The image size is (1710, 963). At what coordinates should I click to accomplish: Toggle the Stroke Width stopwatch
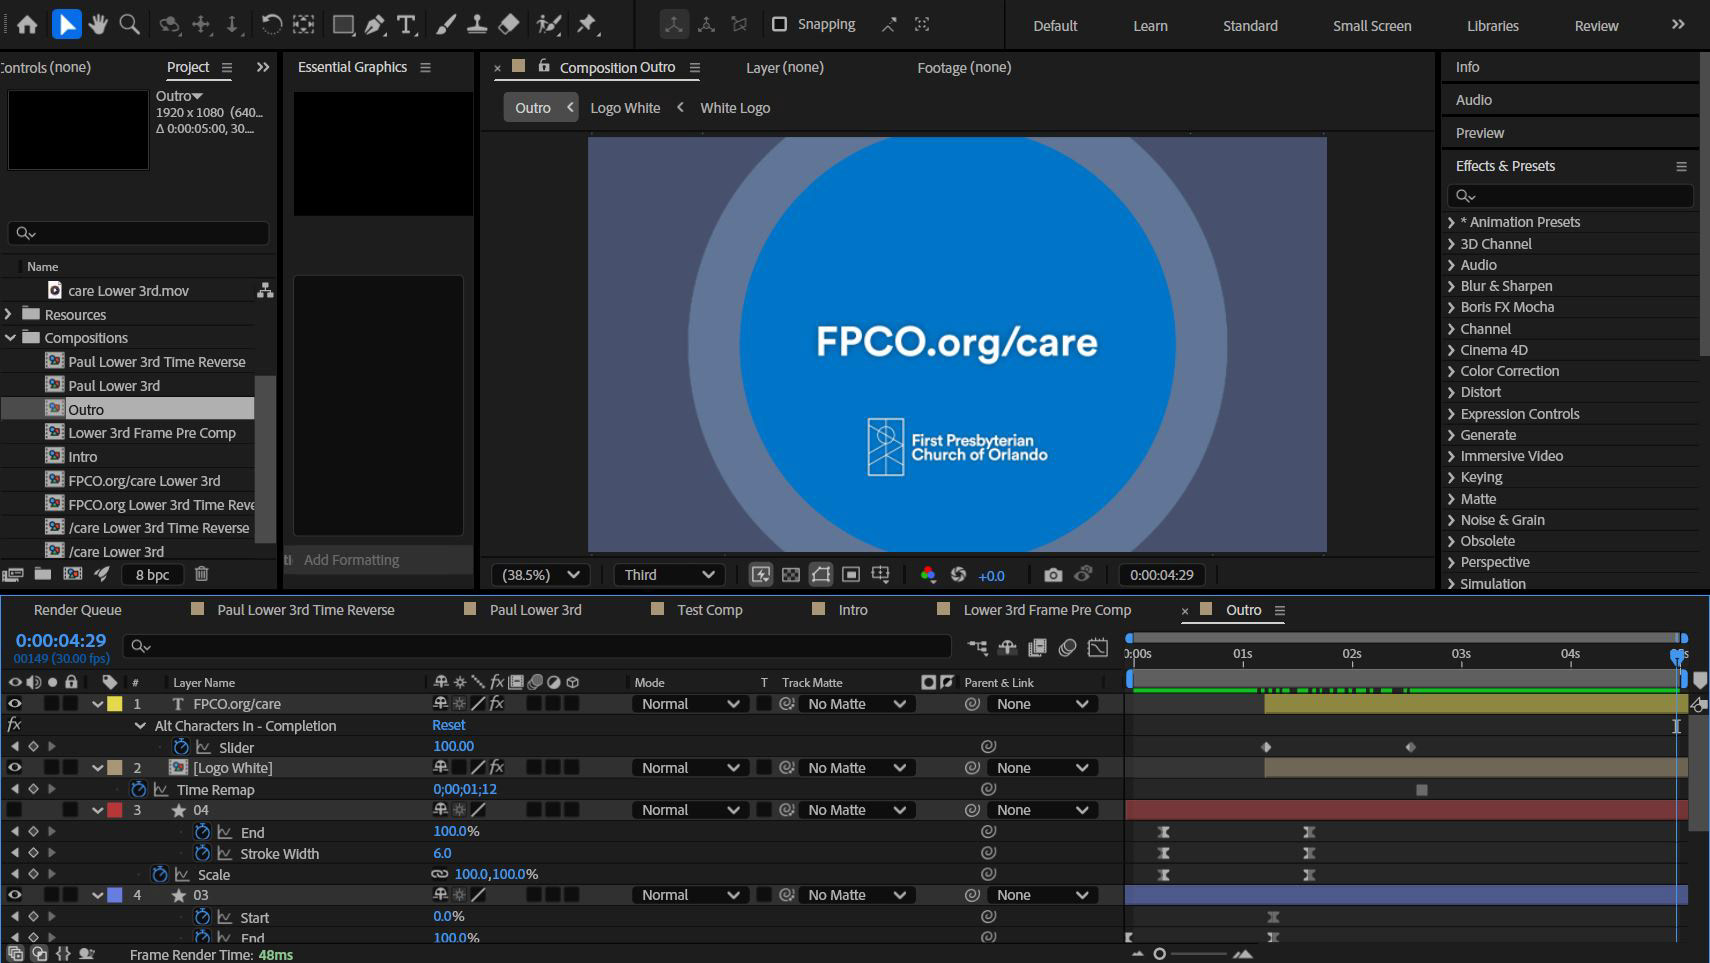click(202, 853)
